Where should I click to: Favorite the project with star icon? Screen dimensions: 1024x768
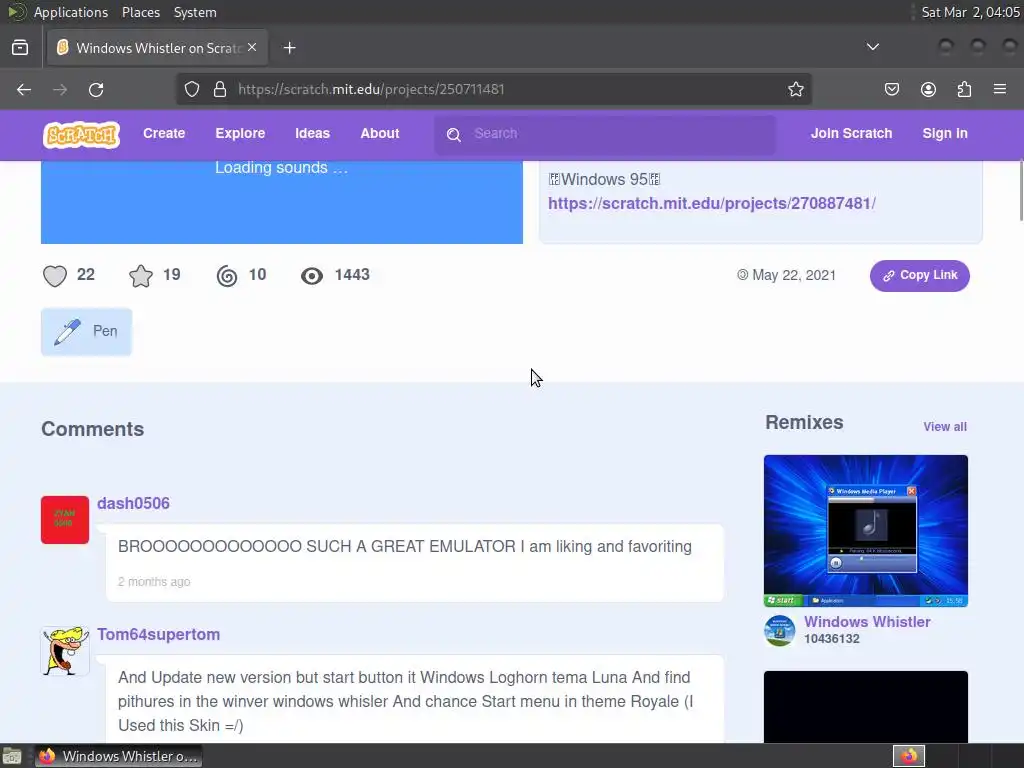[x=140, y=276]
